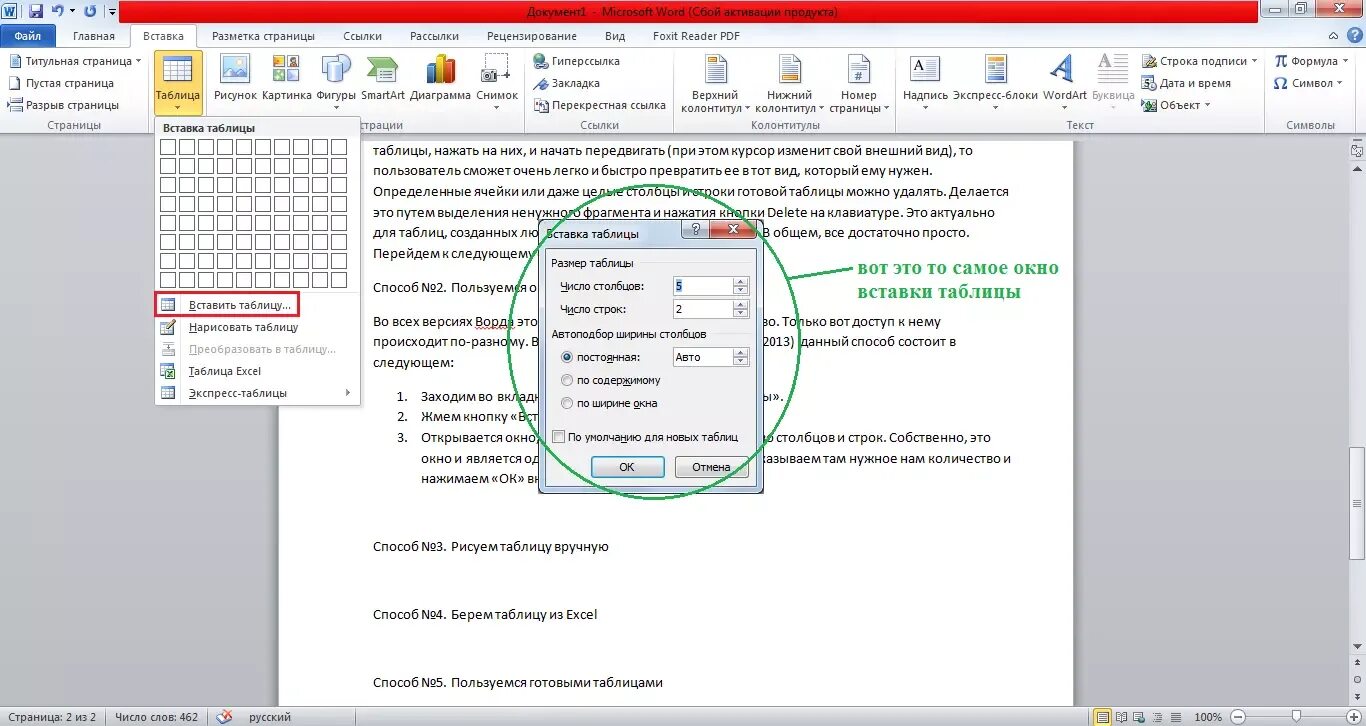Viewport: 1366px width, 726px height.
Task: Open the Таблица insert button
Action: point(178,81)
